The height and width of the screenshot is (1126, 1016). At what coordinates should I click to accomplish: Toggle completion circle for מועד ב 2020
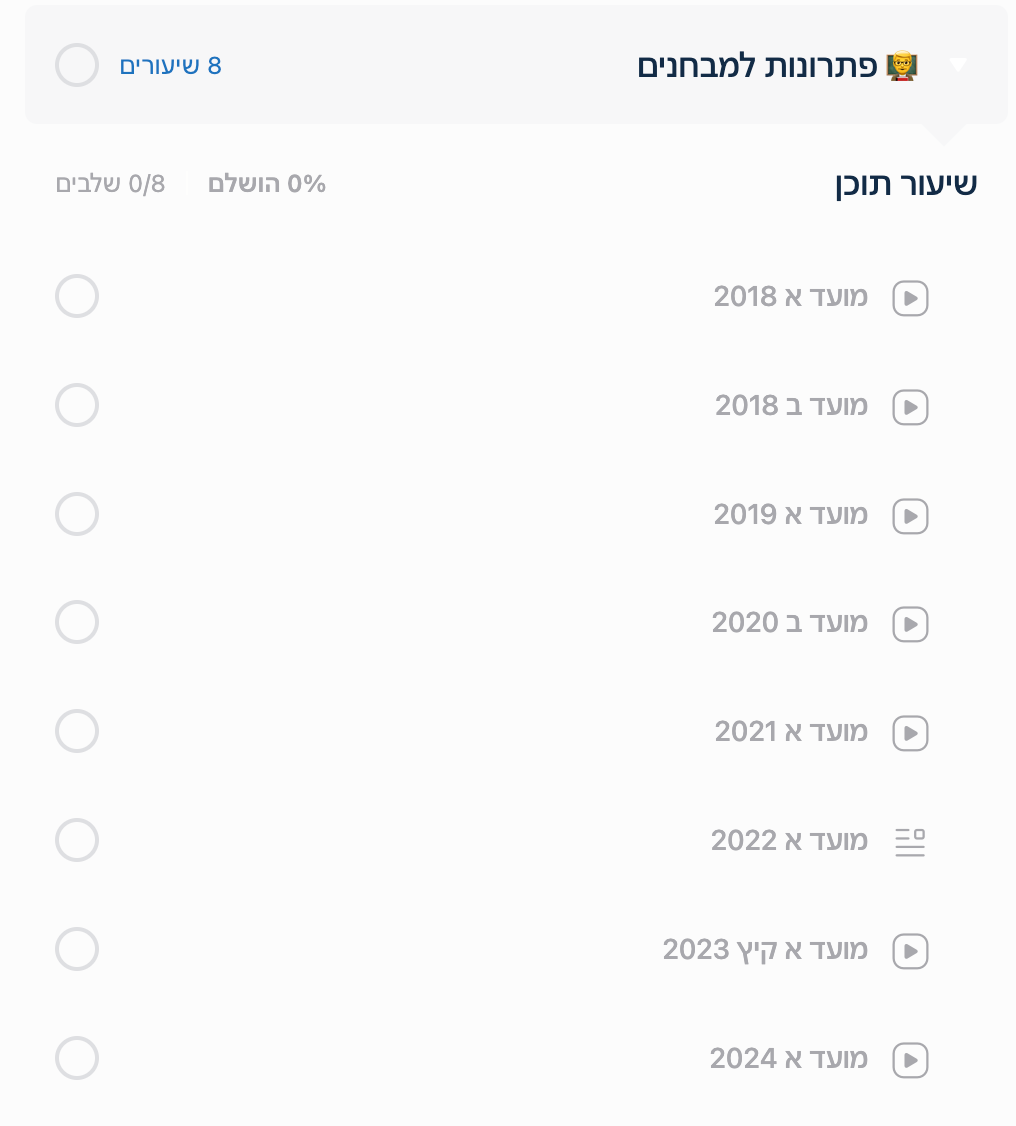tap(77, 623)
